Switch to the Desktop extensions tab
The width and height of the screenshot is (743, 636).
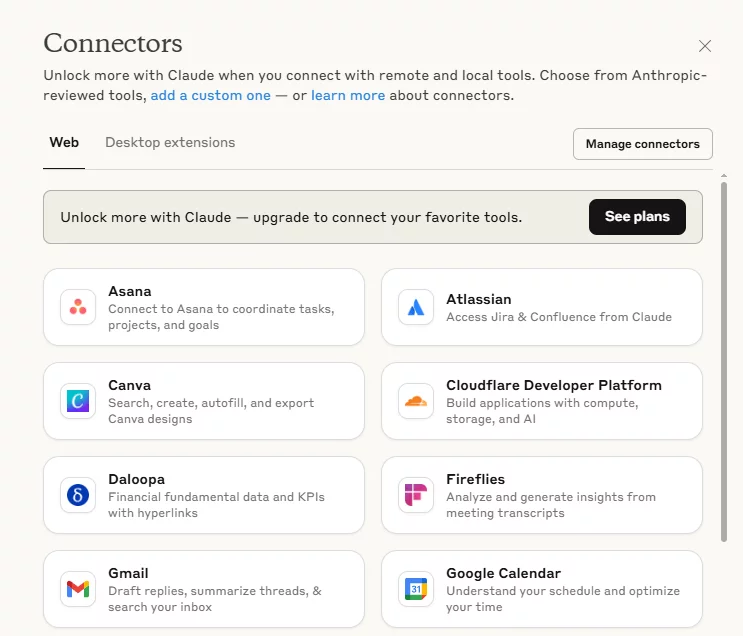coord(170,143)
